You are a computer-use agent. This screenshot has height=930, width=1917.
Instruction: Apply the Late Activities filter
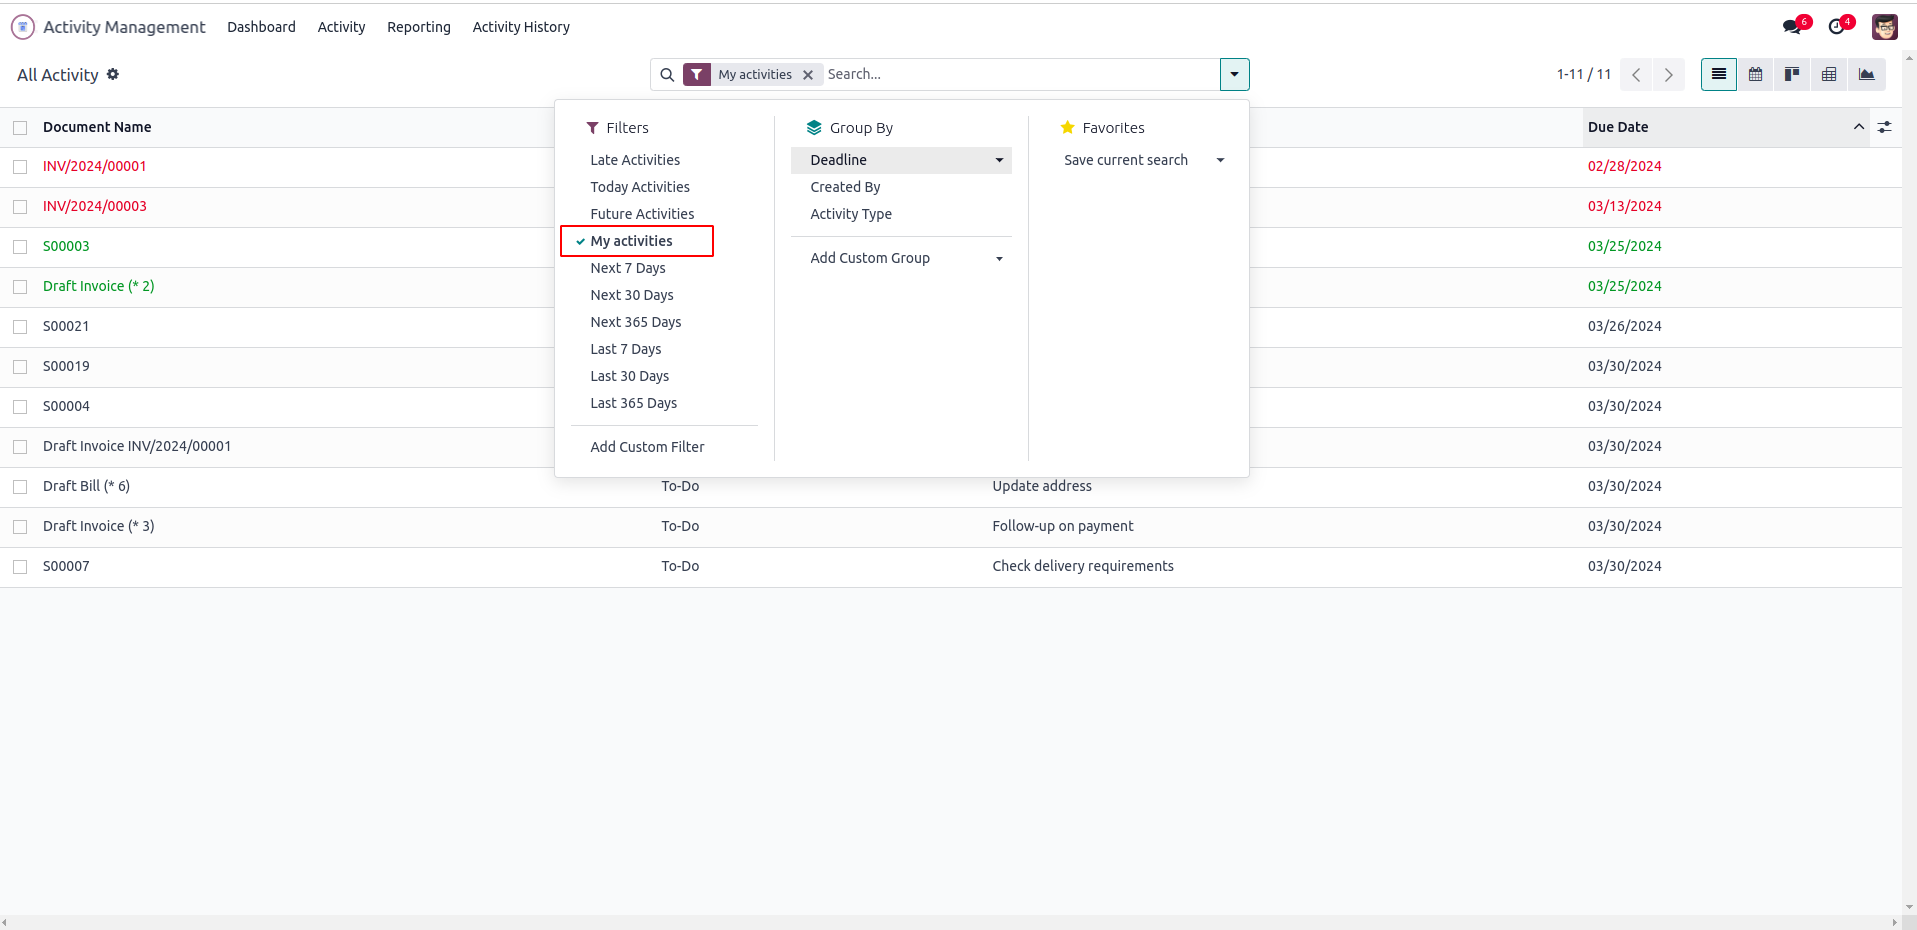(x=635, y=160)
